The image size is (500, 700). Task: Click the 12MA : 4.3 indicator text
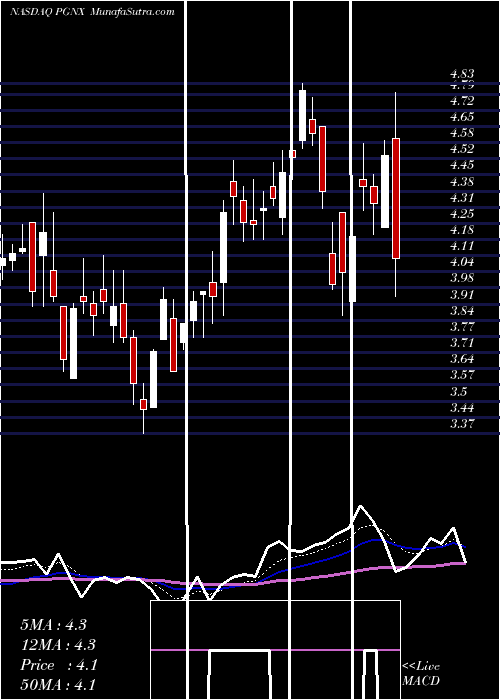58,645
